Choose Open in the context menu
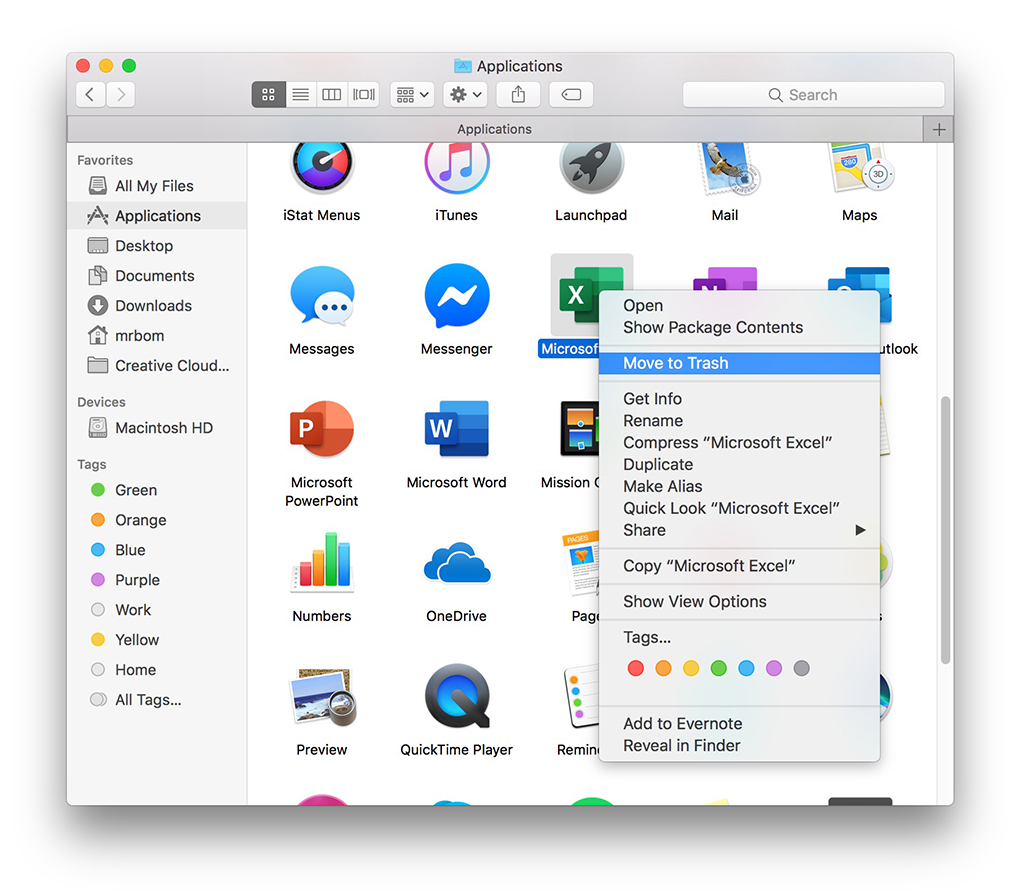 point(739,306)
